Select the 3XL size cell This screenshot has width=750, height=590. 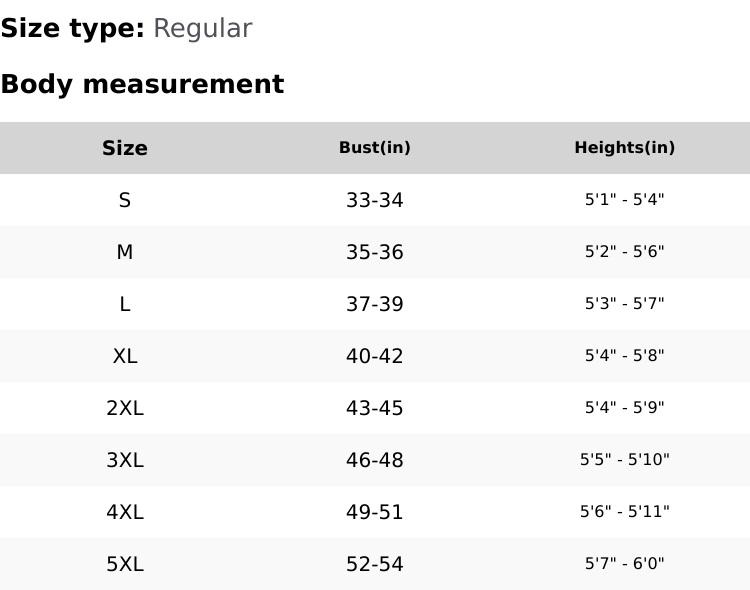[125, 460]
